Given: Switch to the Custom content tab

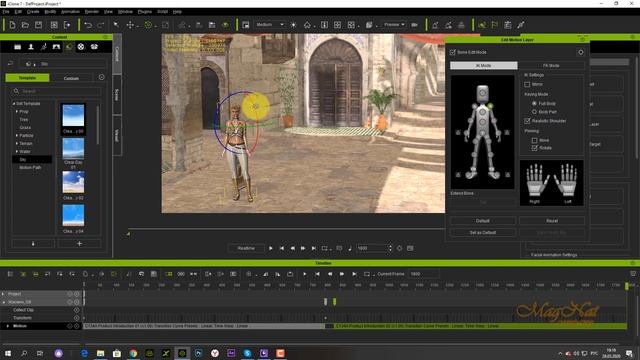Looking at the screenshot, I should pyautogui.click(x=71, y=78).
